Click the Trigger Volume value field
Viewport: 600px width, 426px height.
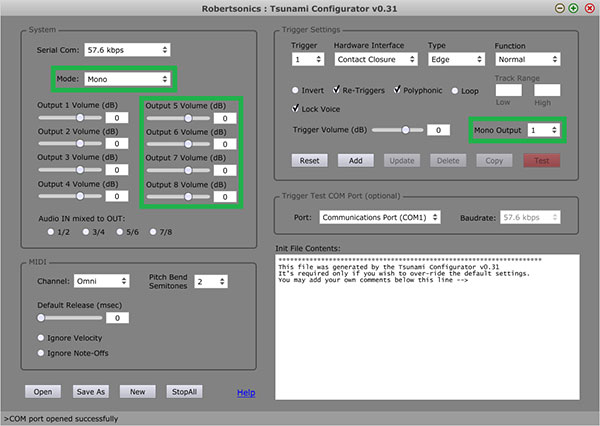point(439,130)
